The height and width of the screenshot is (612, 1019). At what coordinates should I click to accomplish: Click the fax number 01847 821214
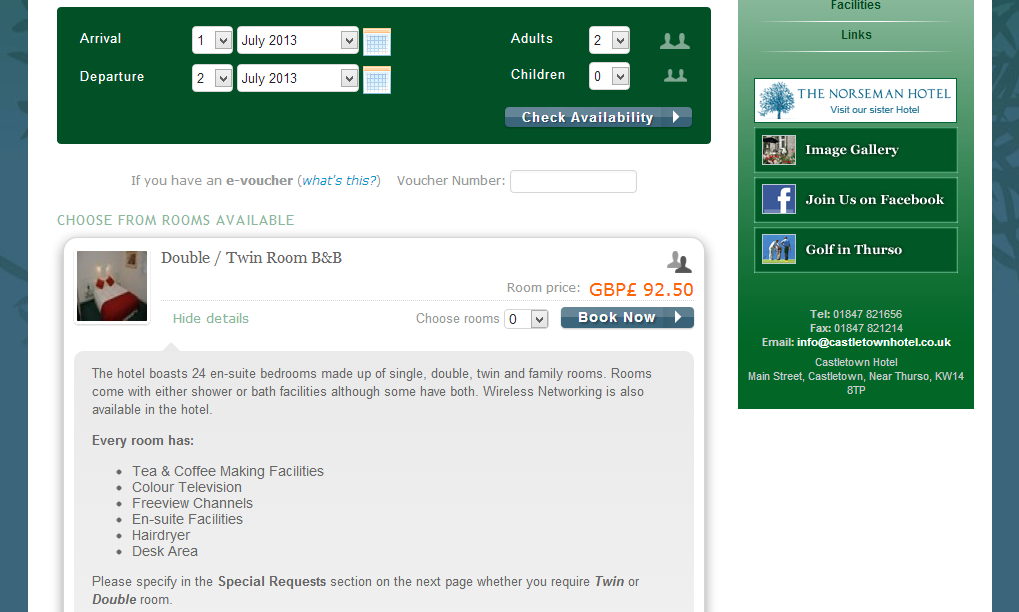tap(868, 328)
